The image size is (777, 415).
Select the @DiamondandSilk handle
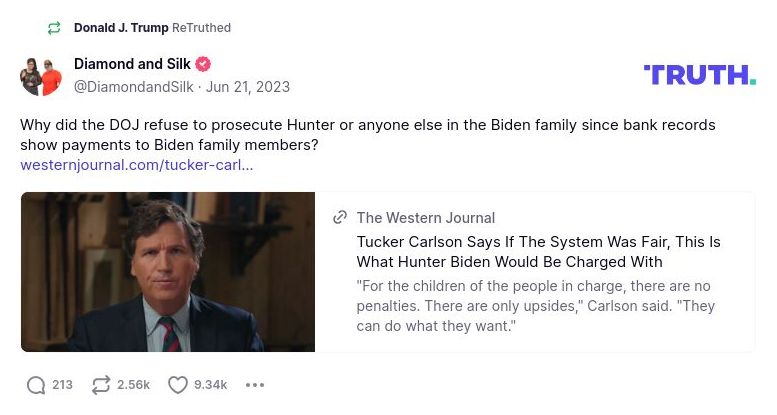coord(134,87)
